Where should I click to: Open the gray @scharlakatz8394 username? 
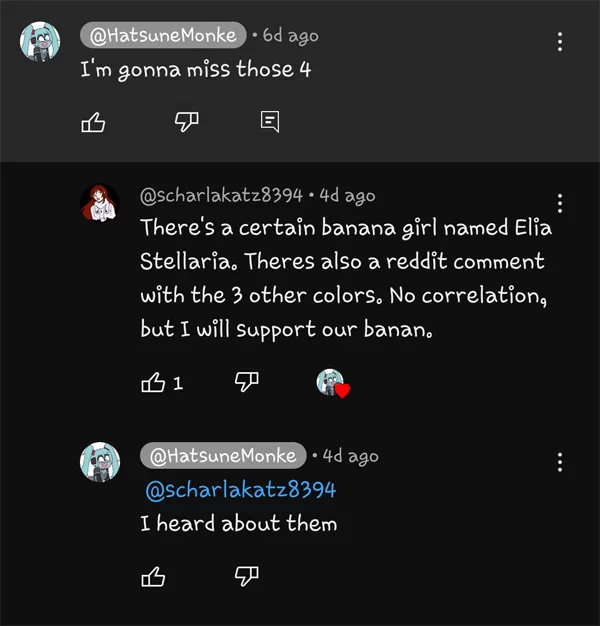[x=221, y=196]
